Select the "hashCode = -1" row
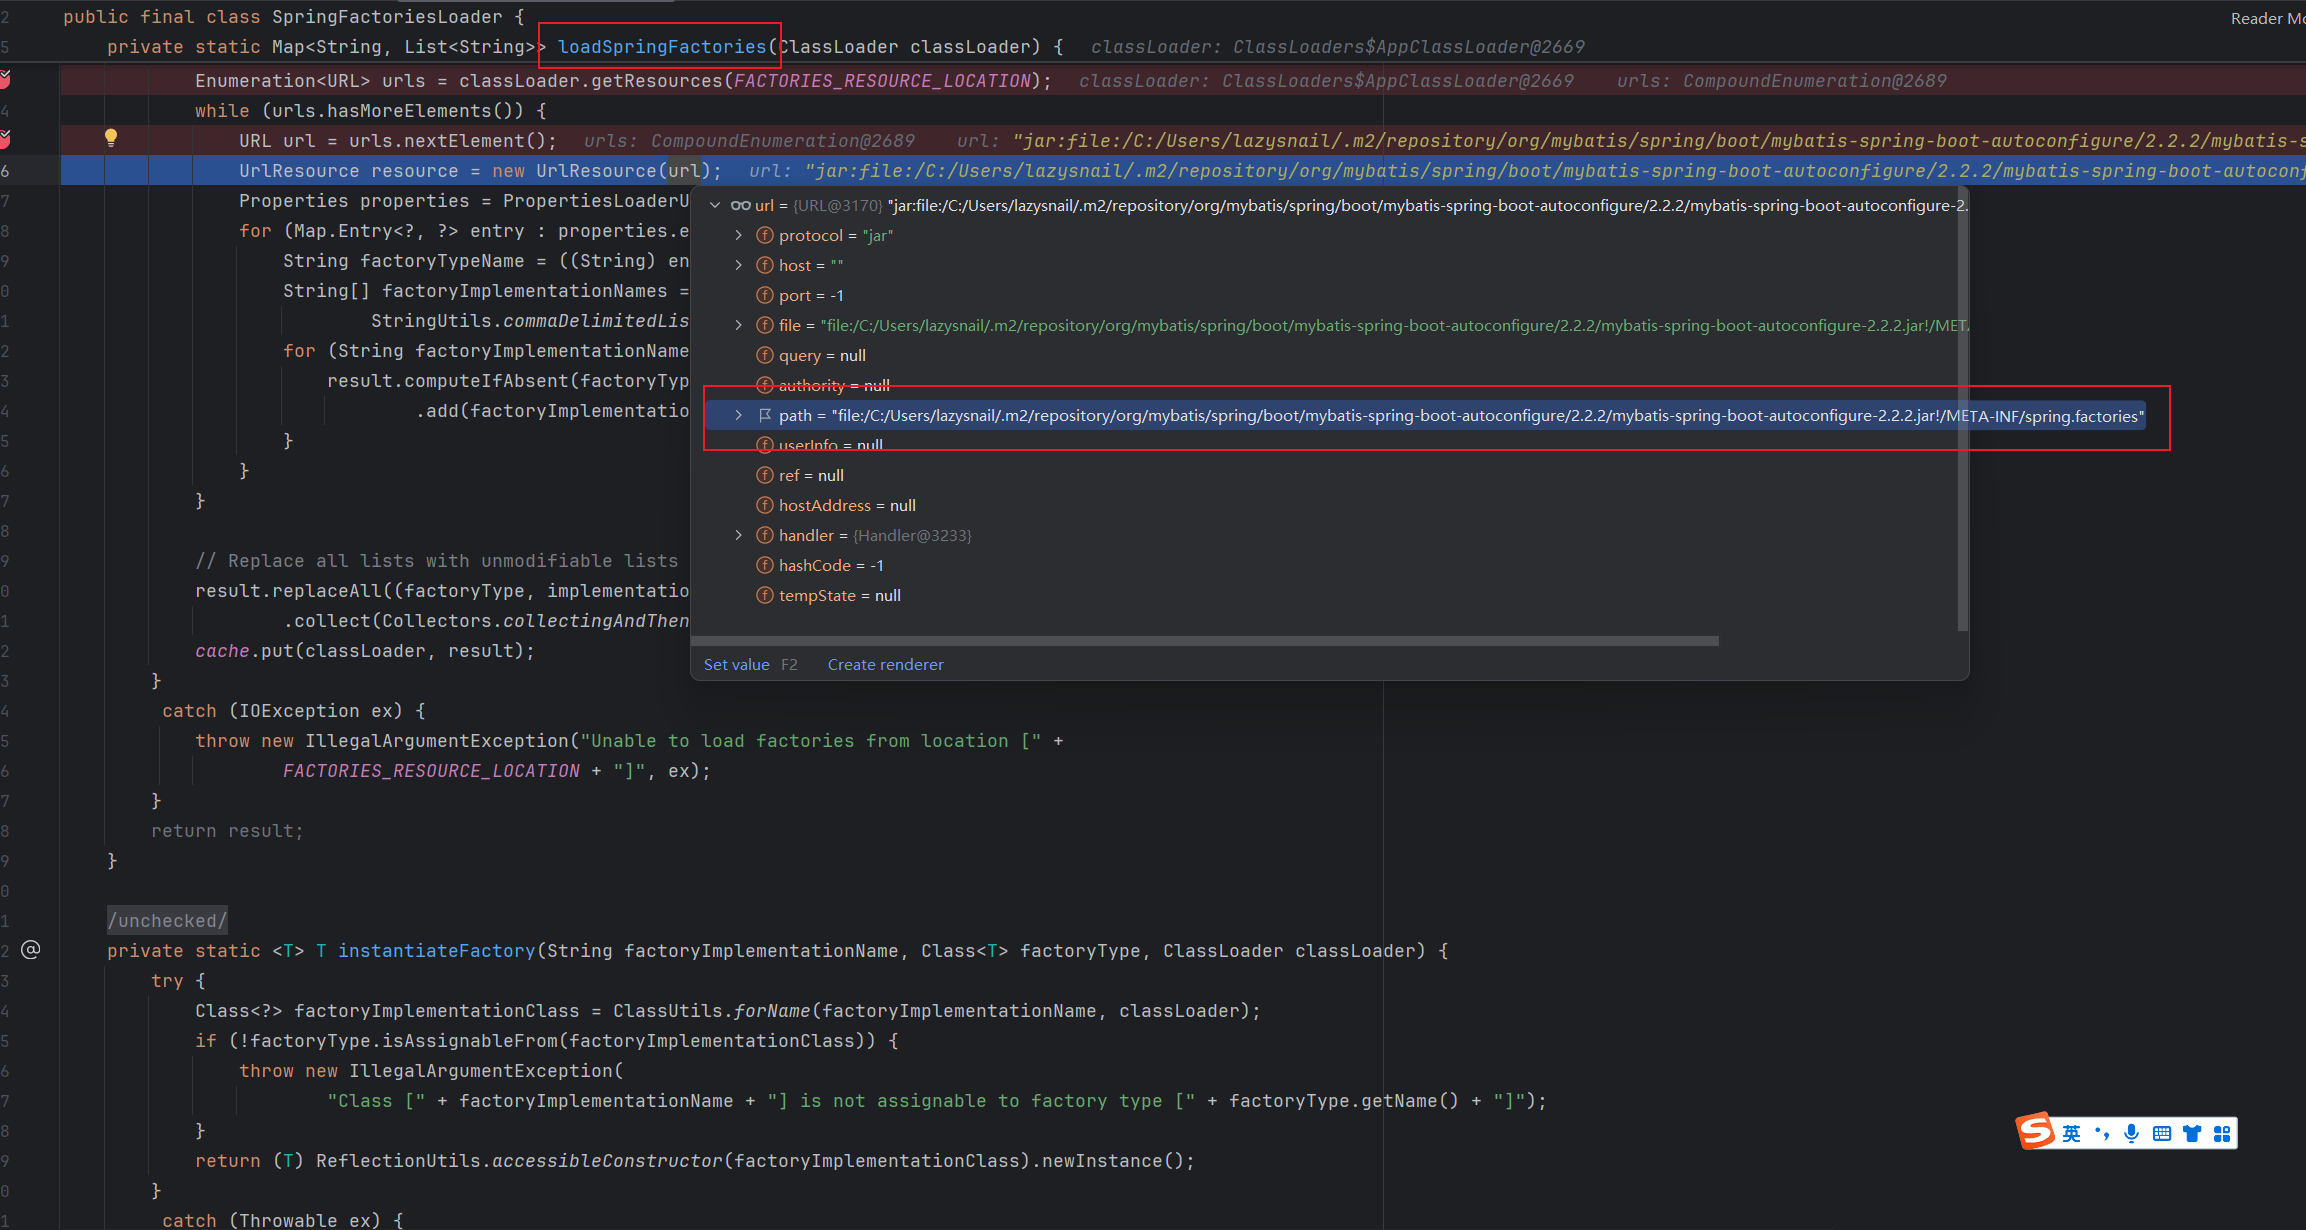This screenshot has width=2306, height=1230. tap(1324, 566)
